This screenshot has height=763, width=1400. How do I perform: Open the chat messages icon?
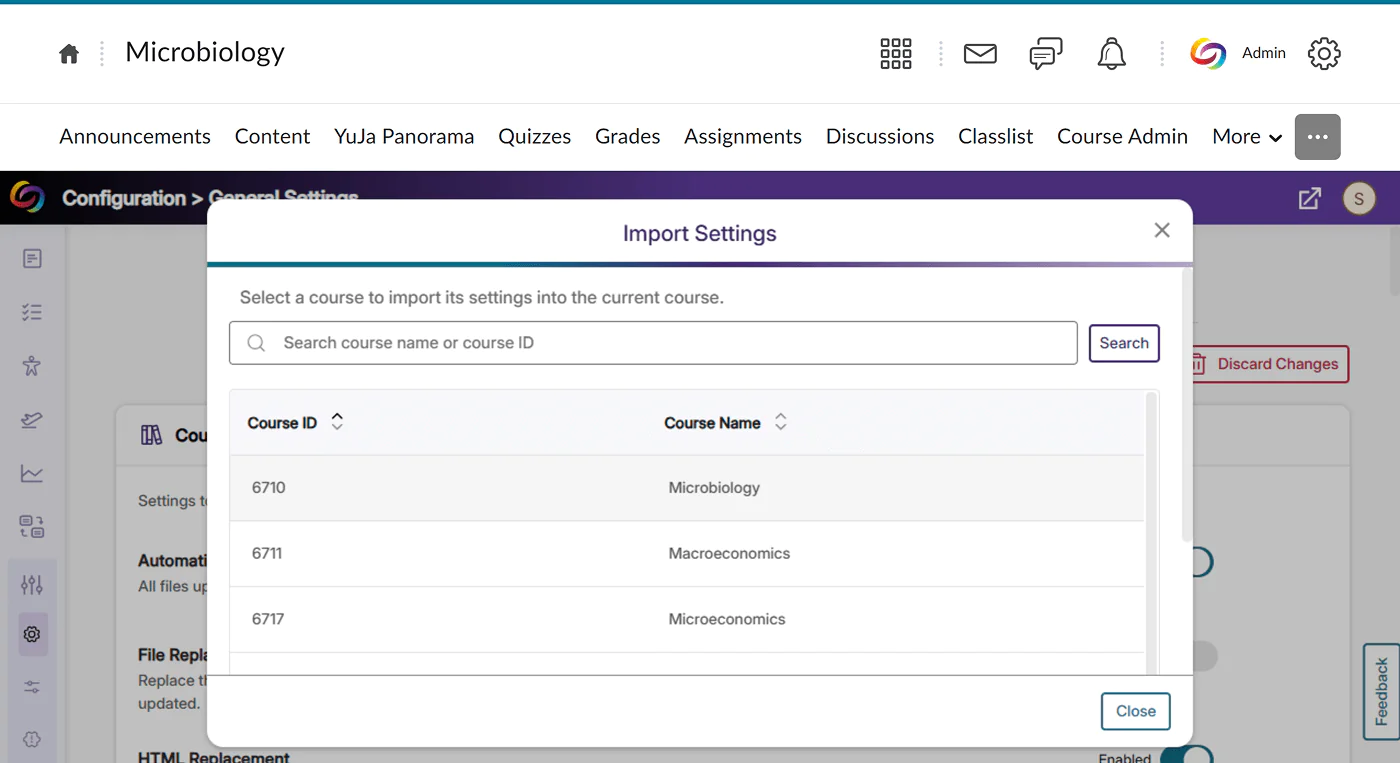pos(1045,54)
